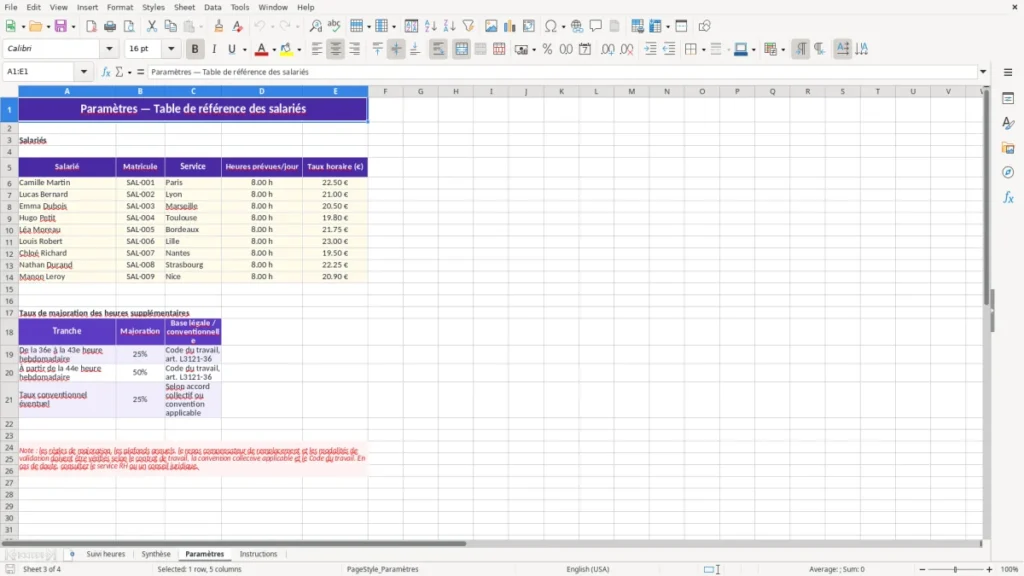Click the Sort descending icon
Image resolution: width=1024 pixels, height=576 pixels.
click(x=449, y=26)
